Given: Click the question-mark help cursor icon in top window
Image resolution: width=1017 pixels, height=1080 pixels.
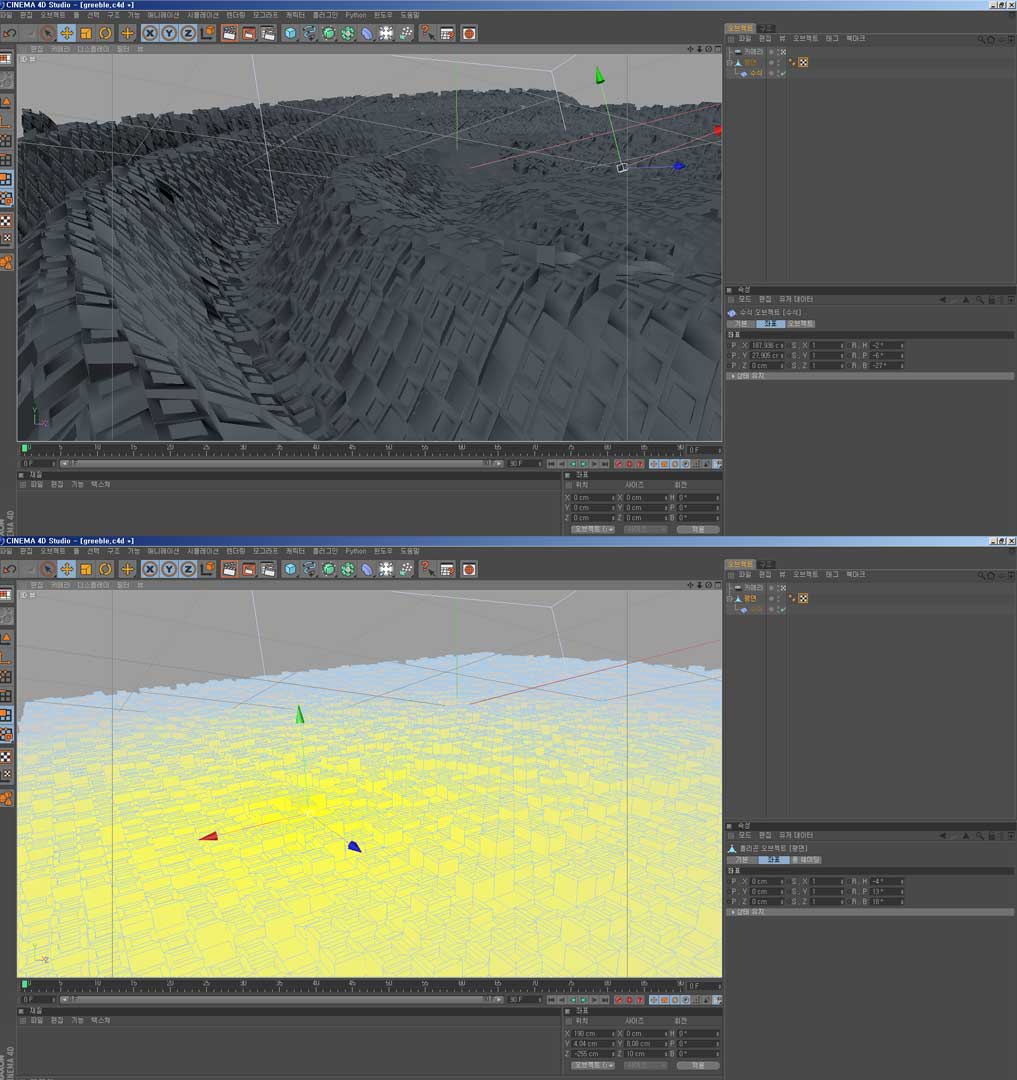Looking at the screenshot, I should tap(428, 33).
